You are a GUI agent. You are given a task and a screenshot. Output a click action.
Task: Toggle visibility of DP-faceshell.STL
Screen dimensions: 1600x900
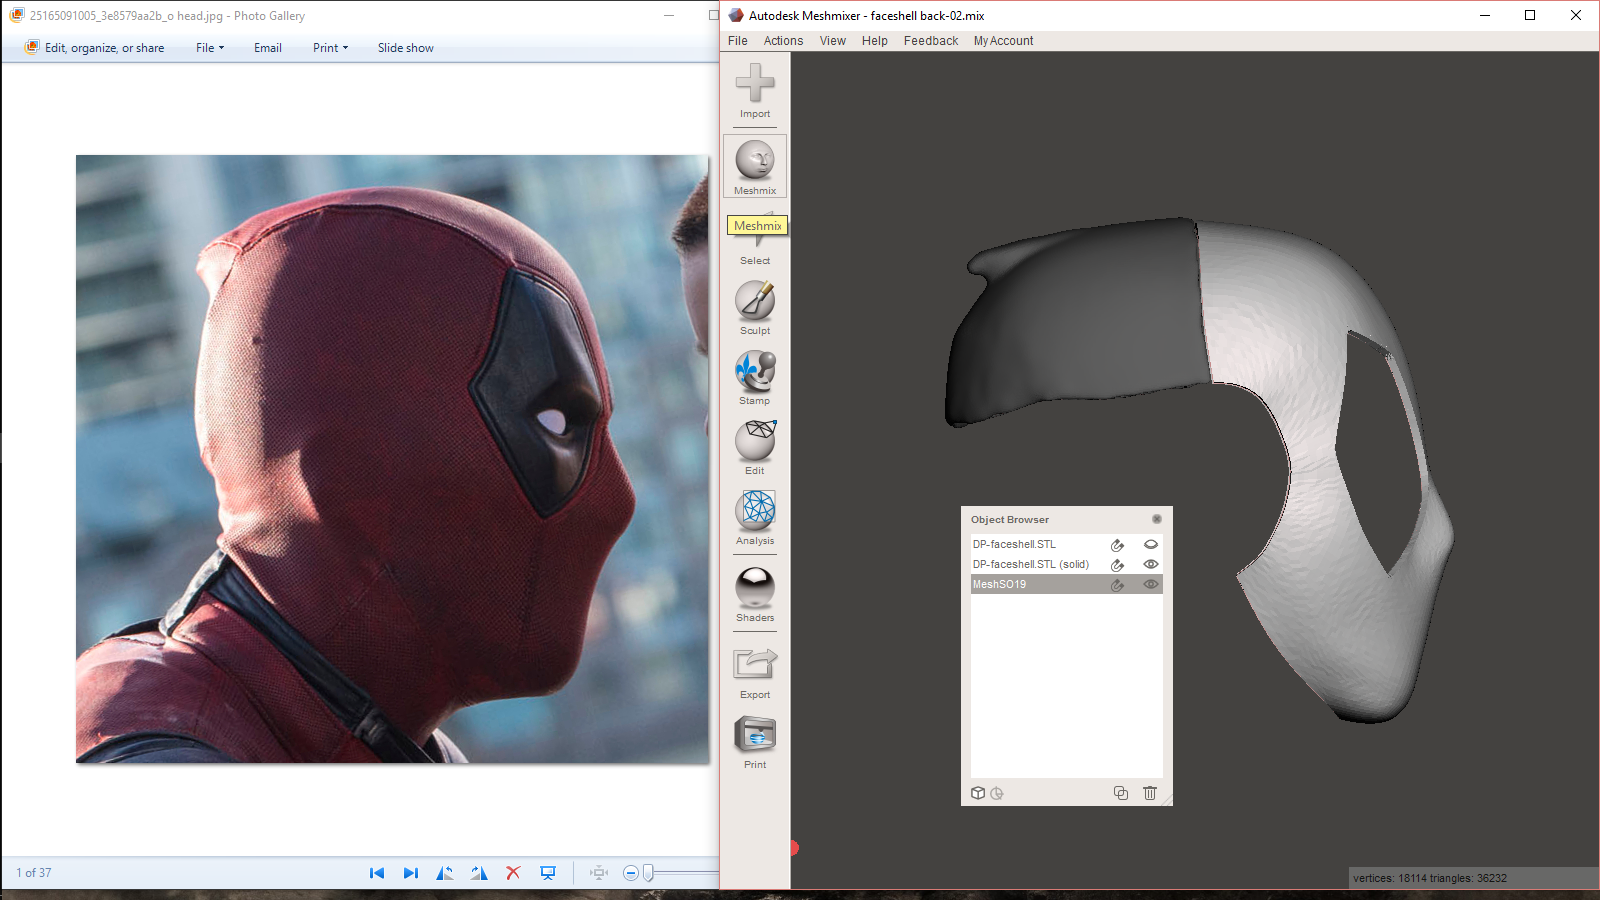1151,544
